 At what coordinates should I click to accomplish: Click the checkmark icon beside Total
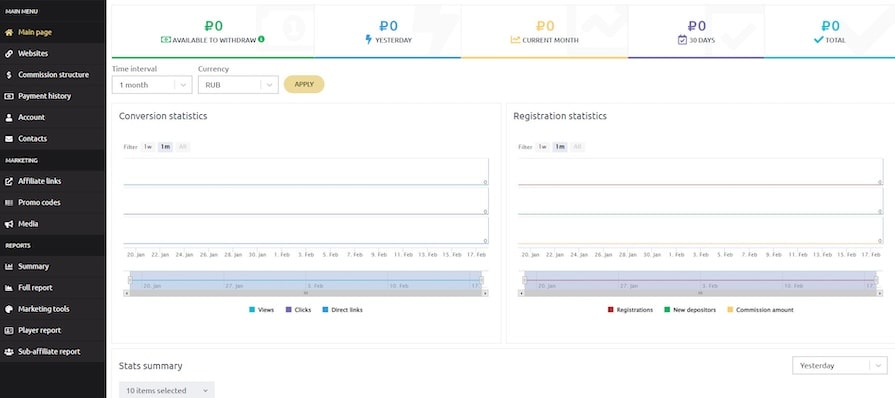click(819, 40)
